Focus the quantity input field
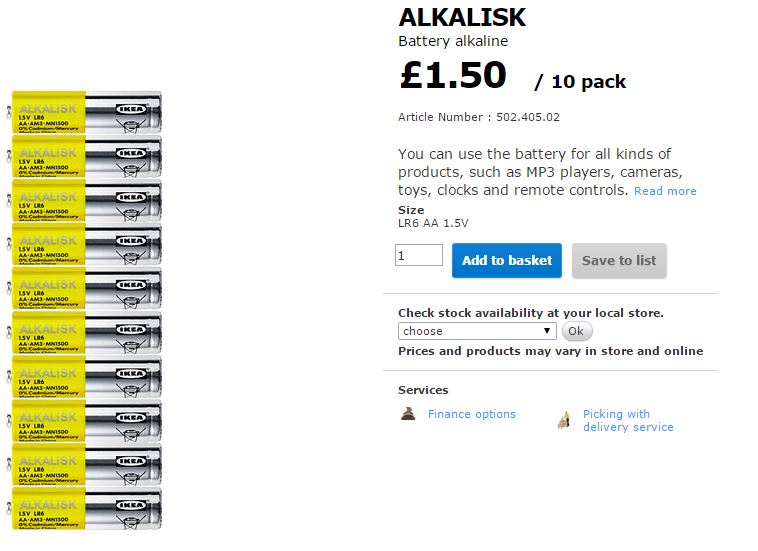The width and height of the screenshot is (758, 551). click(419, 255)
